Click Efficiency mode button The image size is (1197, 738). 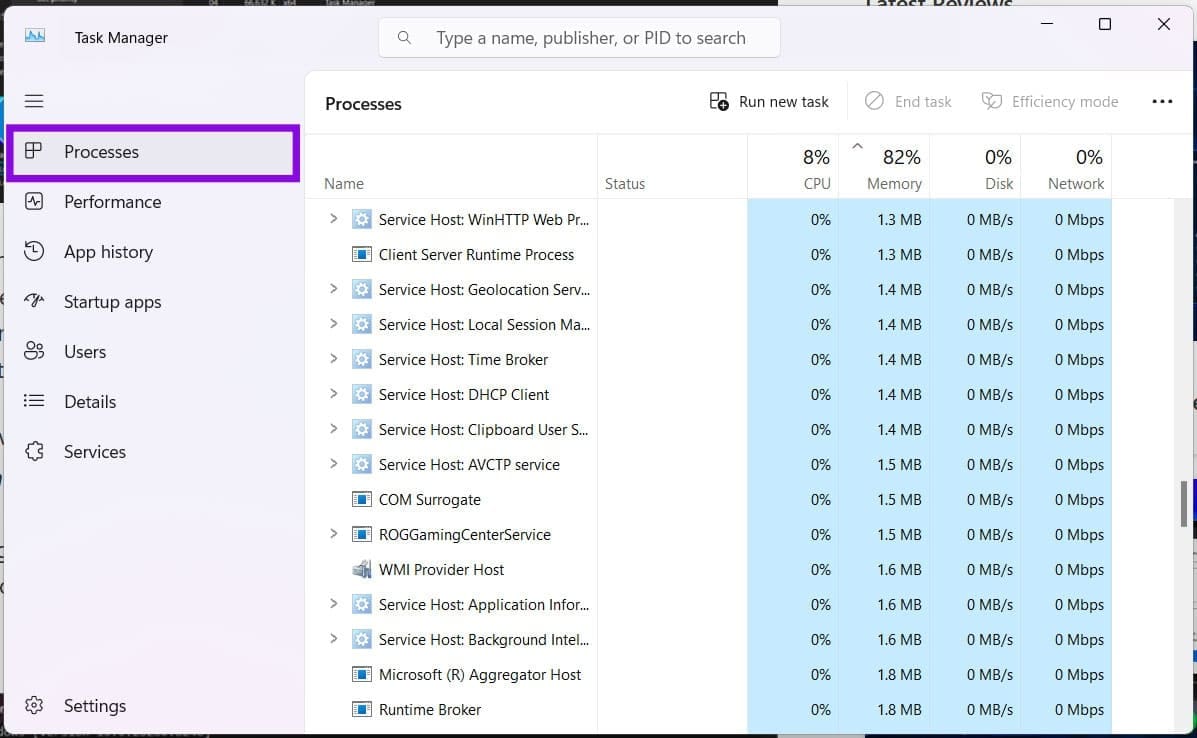1050,102
